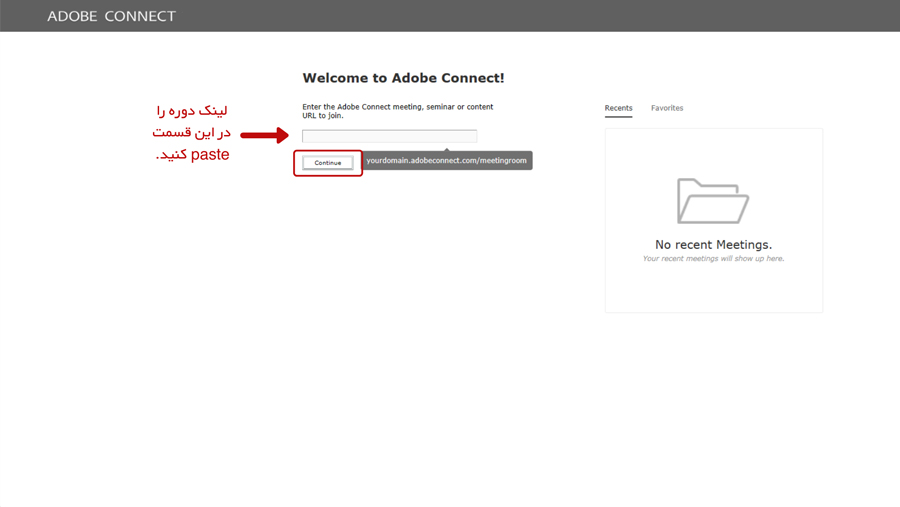Click the ADOBE CONNECT header logo
The width and height of the screenshot is (900, 507).
coord(111,16)
